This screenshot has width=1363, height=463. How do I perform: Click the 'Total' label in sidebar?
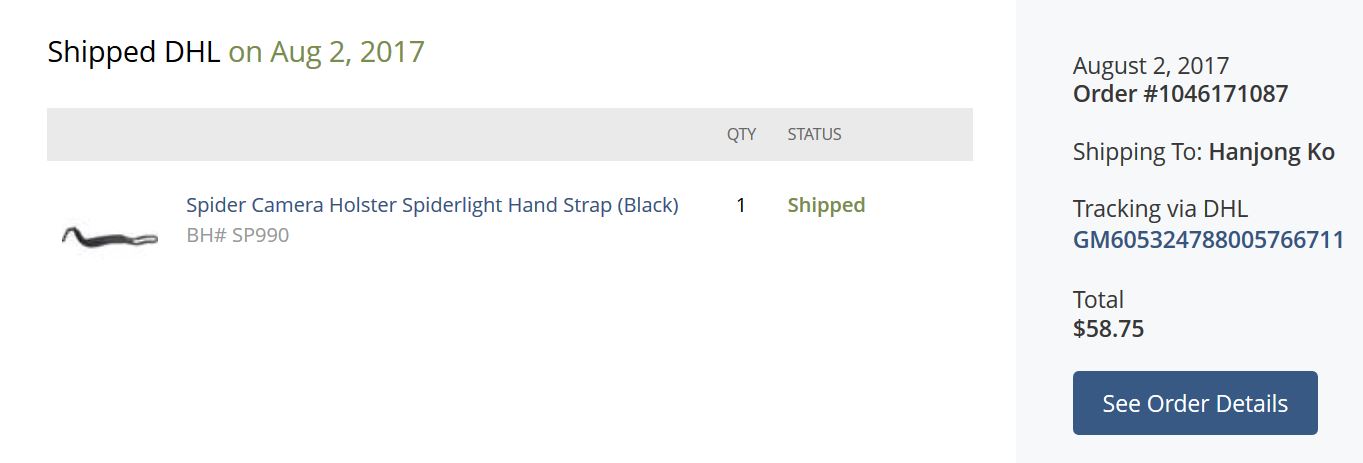point(1098,300)
